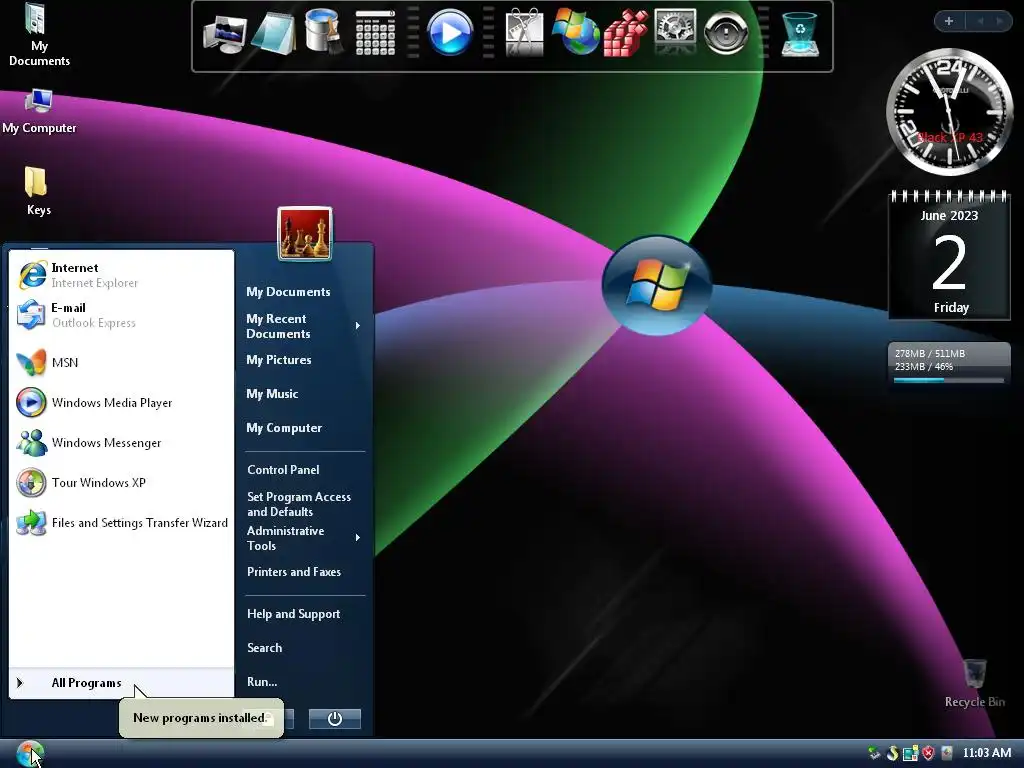Open the gear system settings dock icon

pyautogui.click(x=675, y=31)
